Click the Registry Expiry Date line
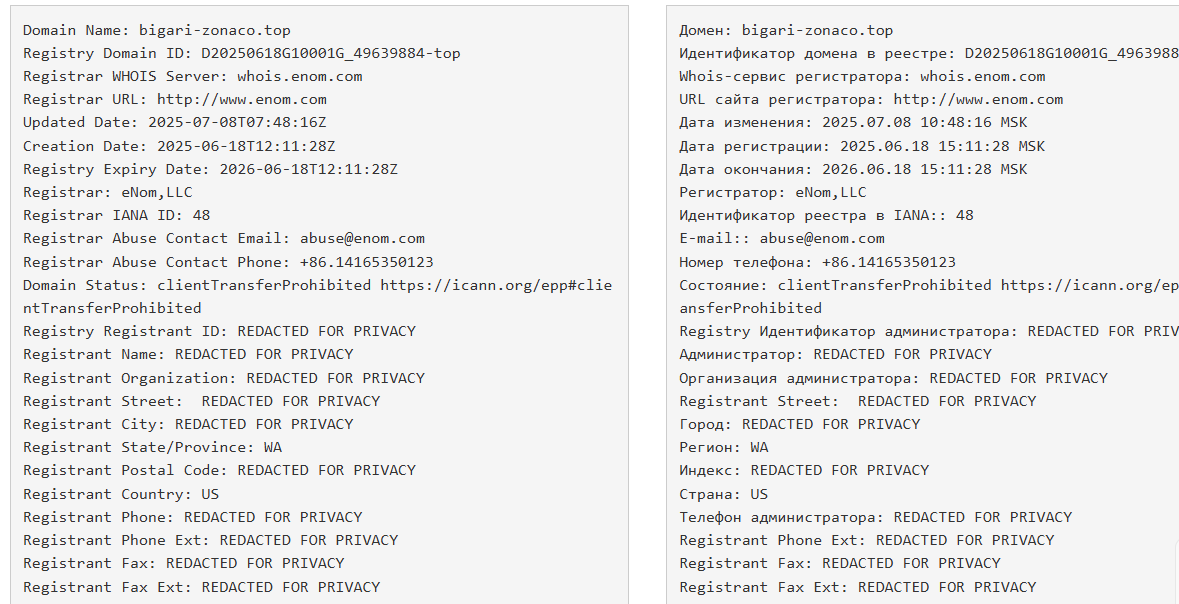Screen dimensions: 1179x604 [211, 169]
